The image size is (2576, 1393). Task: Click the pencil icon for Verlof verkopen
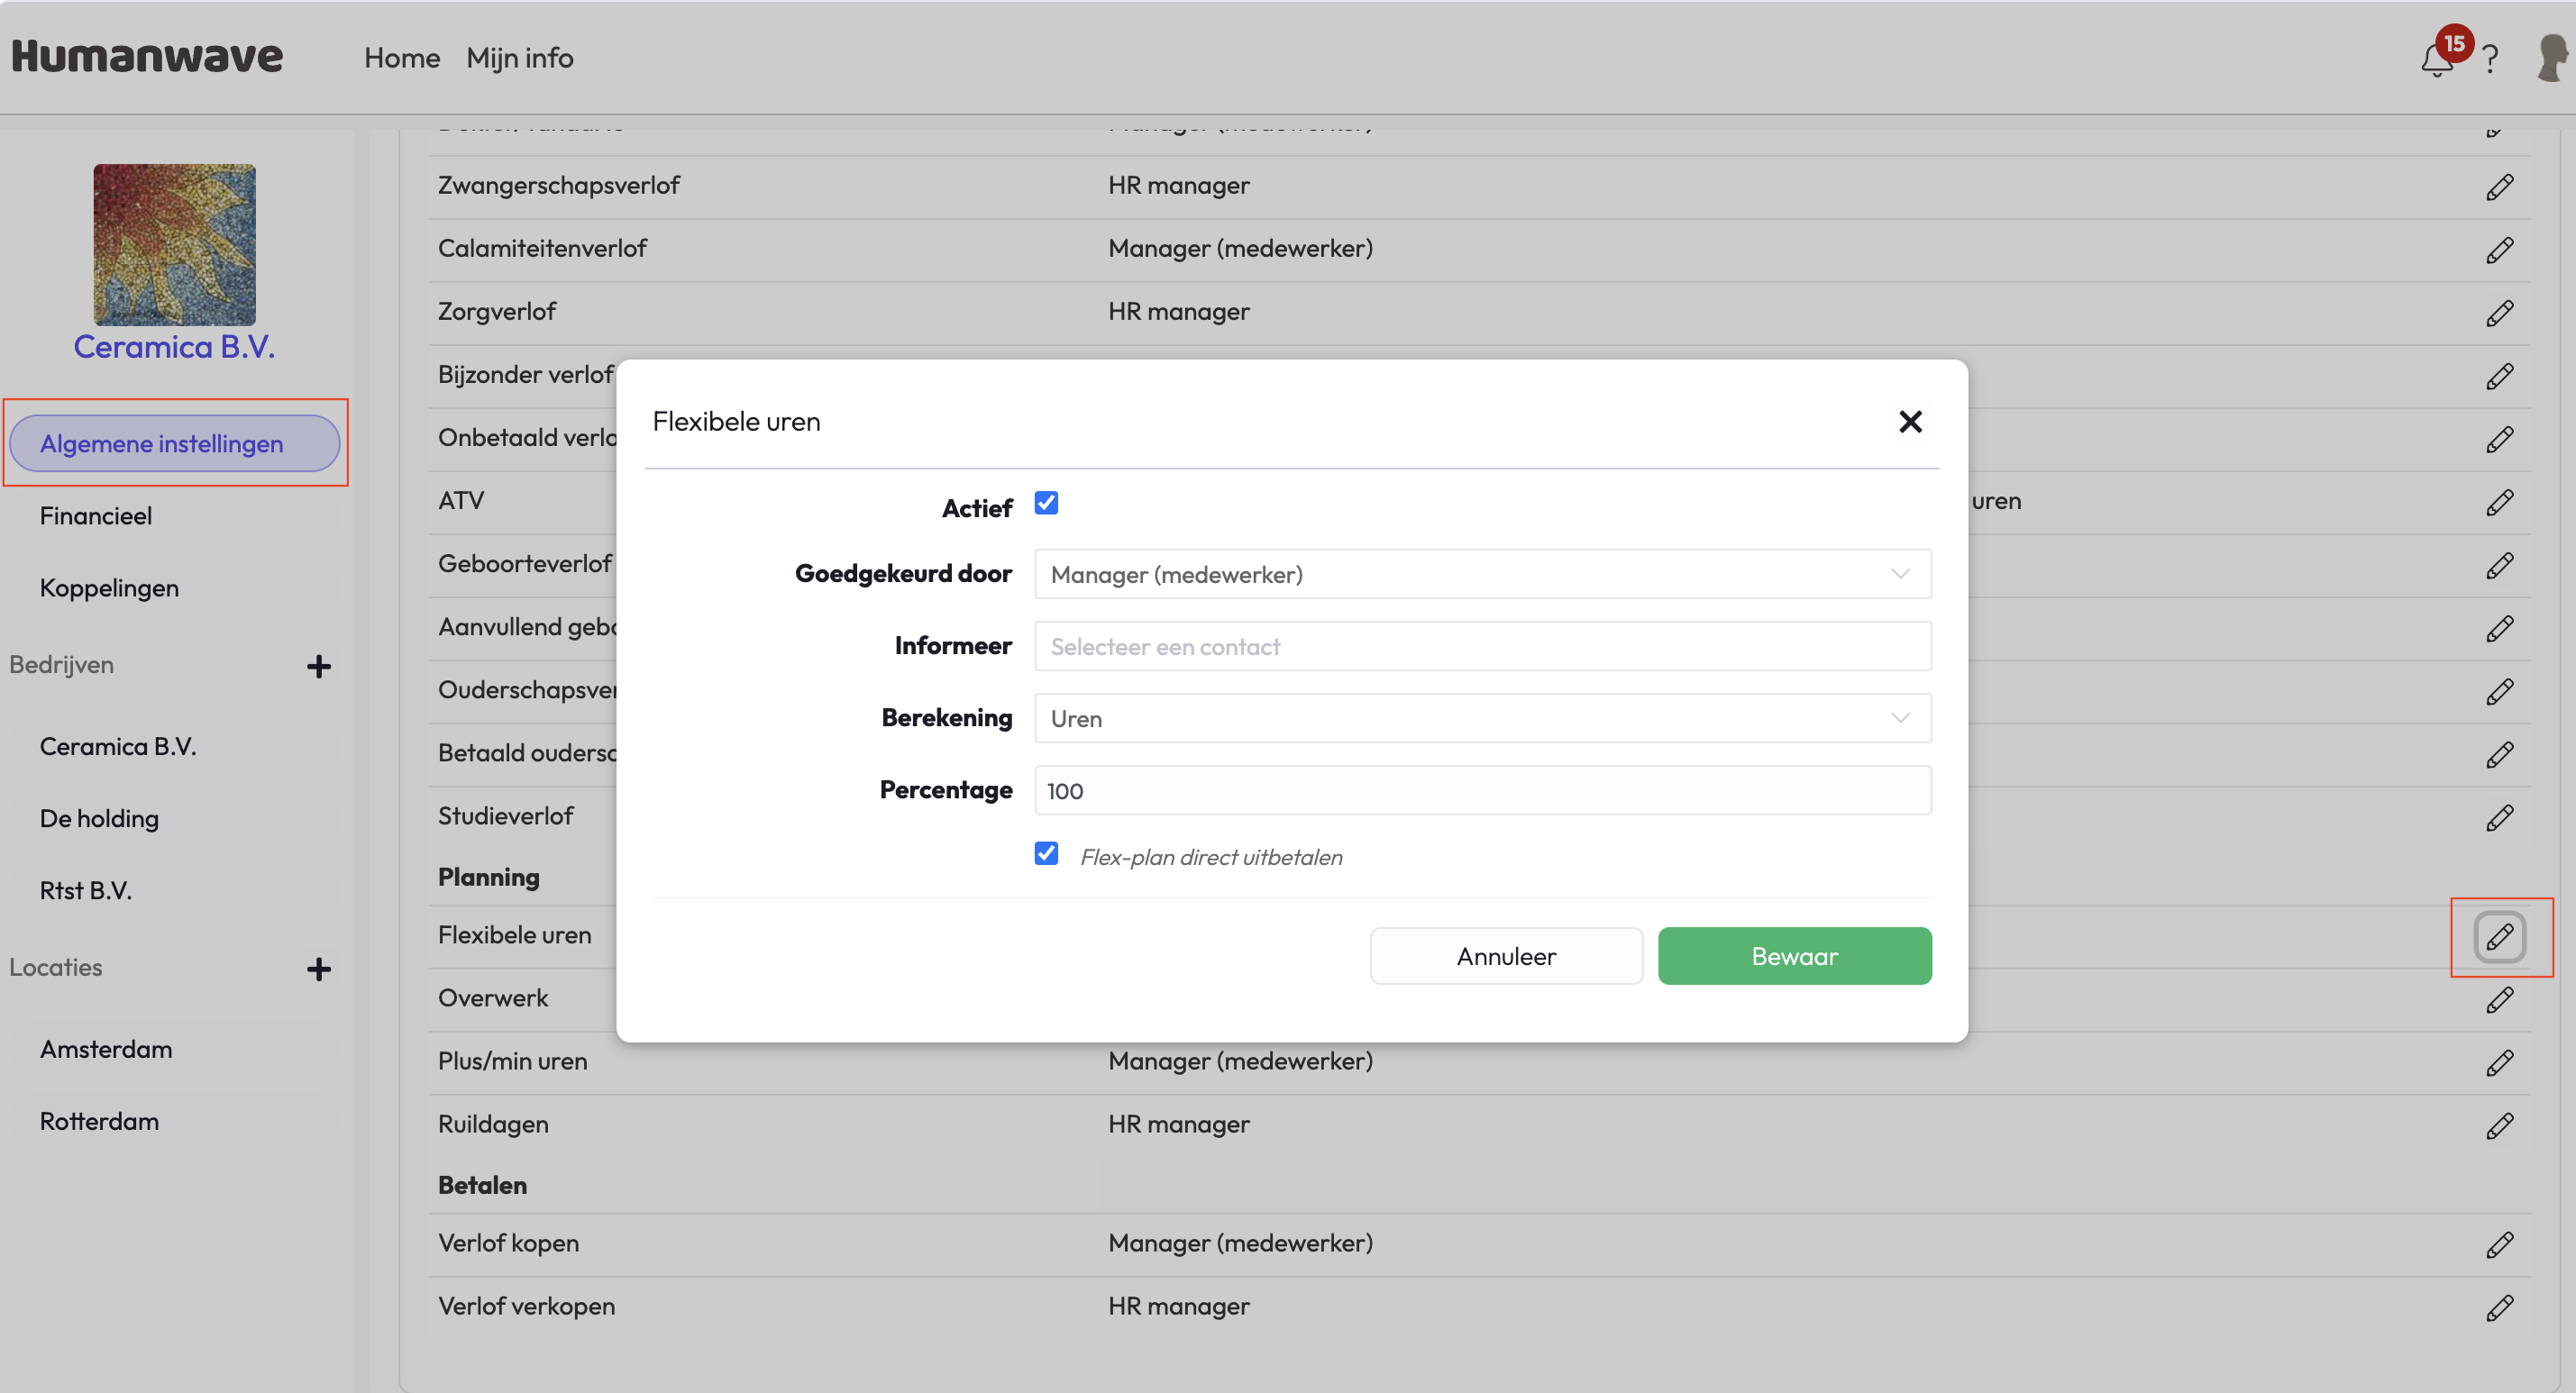pos(2499,1308)
